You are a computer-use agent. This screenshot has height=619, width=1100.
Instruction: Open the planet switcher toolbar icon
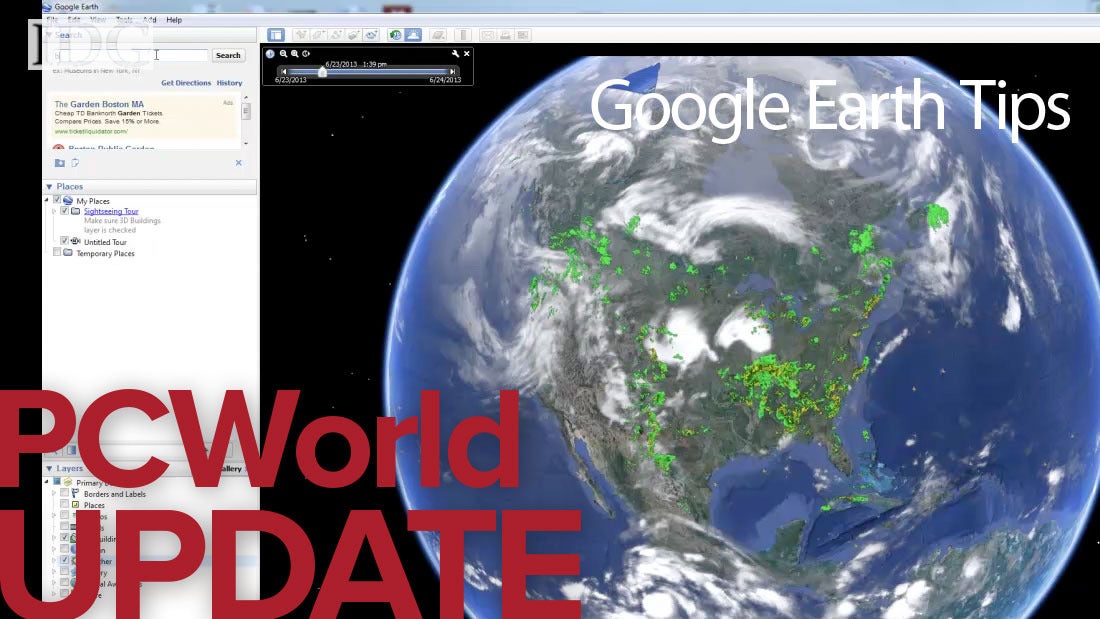click(x=438, y=35)
